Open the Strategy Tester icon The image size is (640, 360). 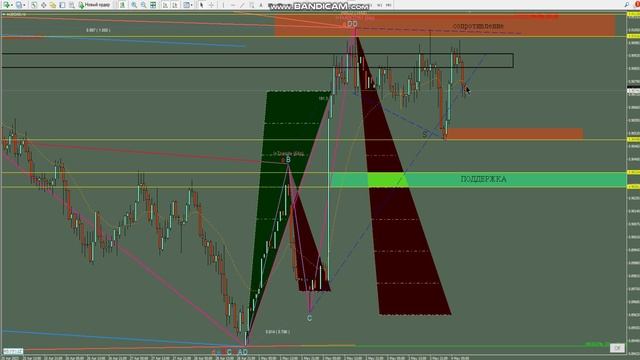click(72, 5)
